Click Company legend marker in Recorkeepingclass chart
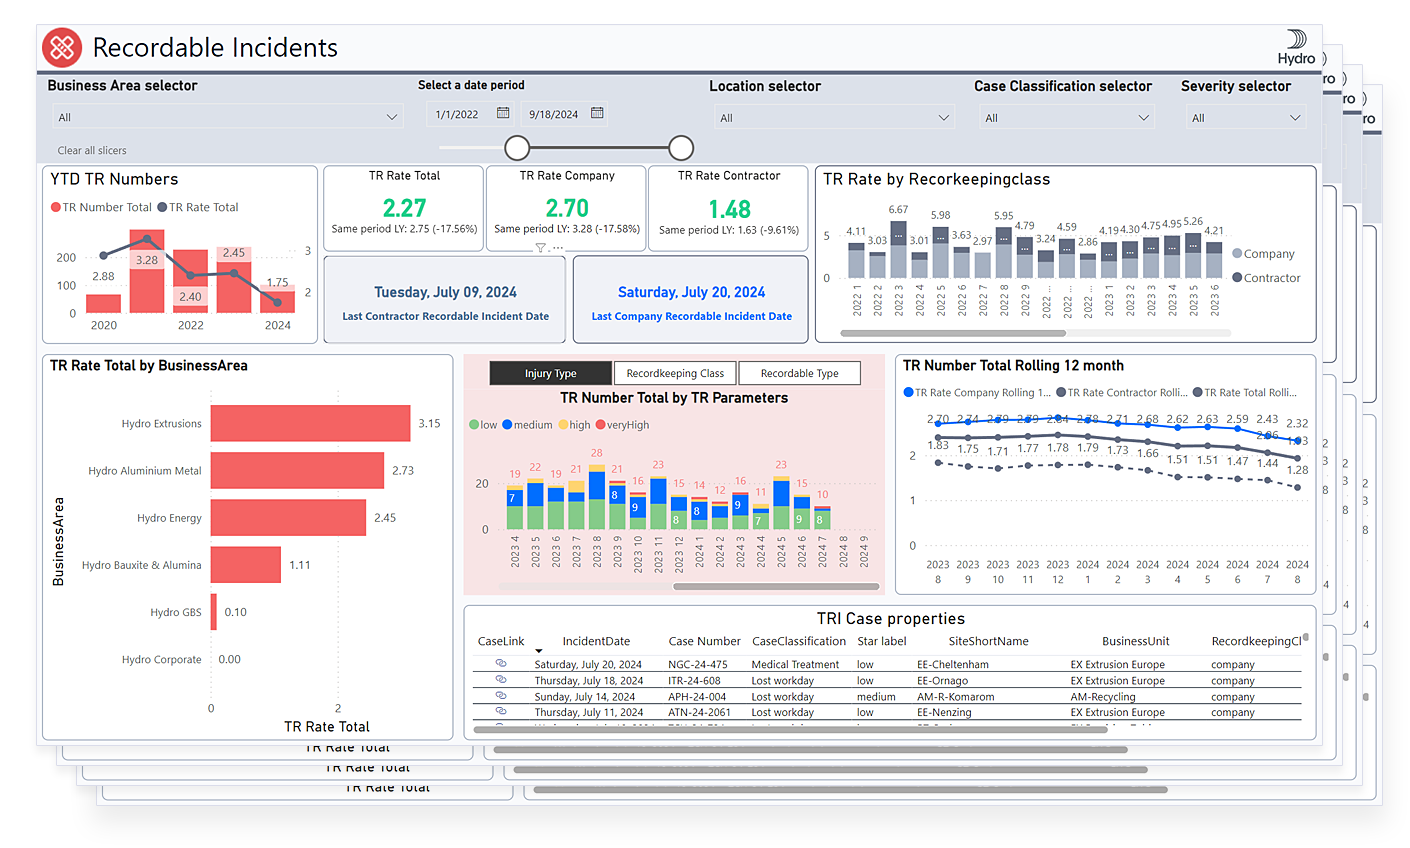Screen dimensions: 1410x848 pyautogui.click(x=1237, y=254)
